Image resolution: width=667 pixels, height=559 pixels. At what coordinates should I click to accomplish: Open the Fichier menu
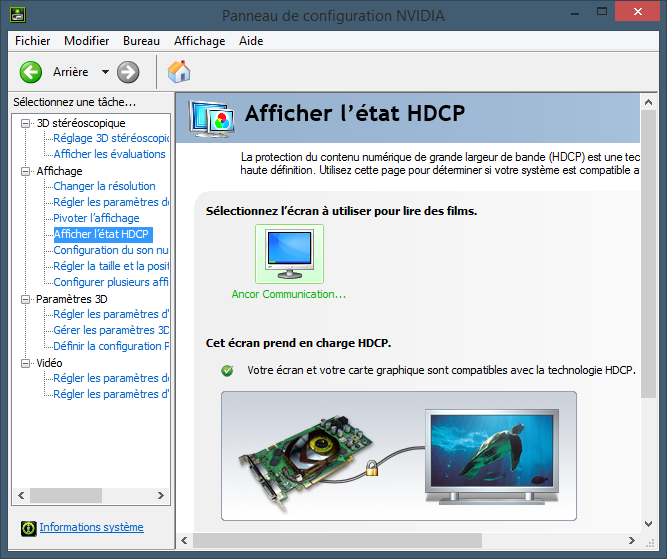(x=32, y=41)
